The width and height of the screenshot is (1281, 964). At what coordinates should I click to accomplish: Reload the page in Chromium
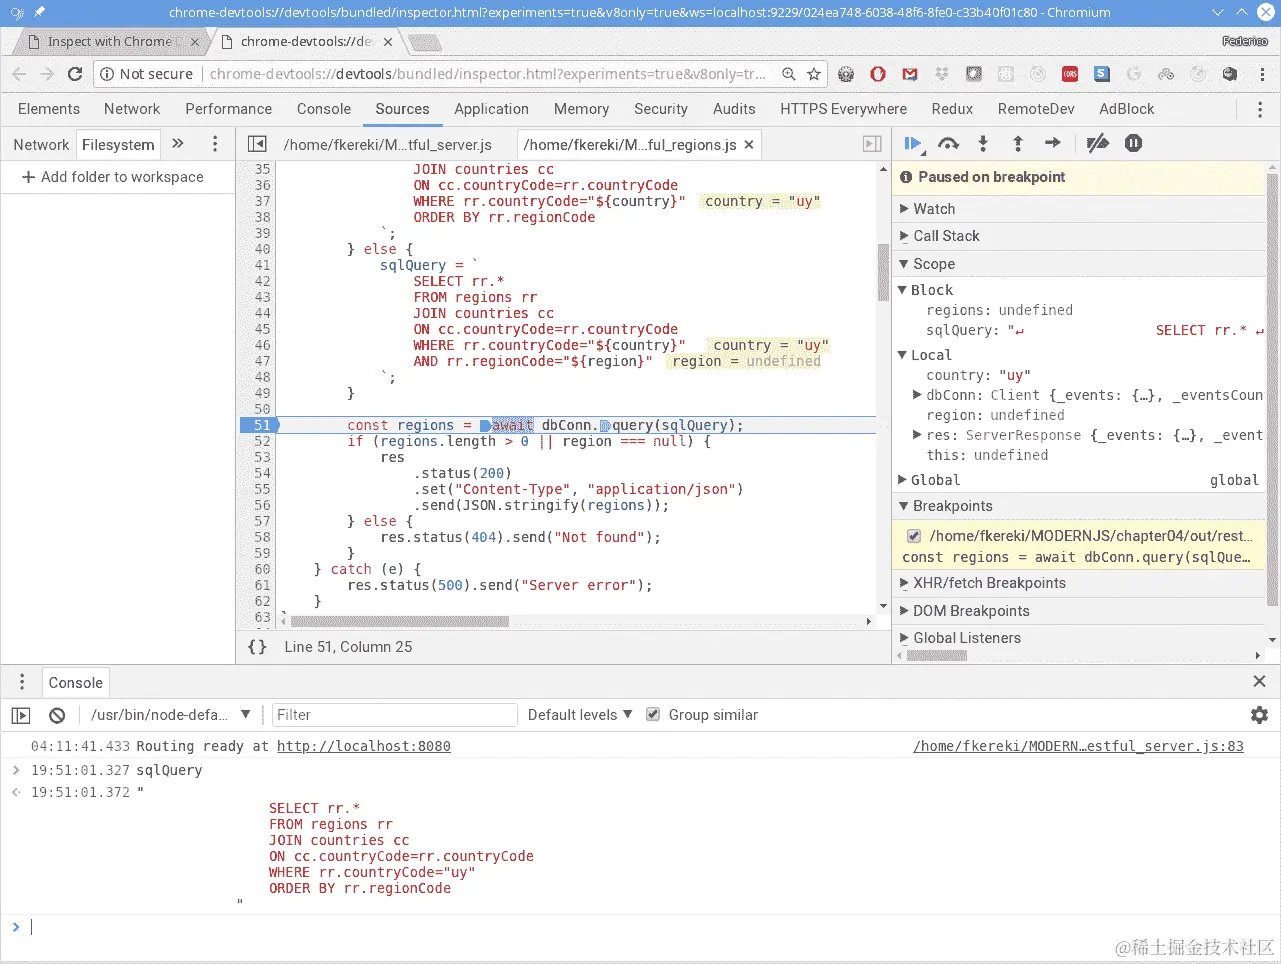tap(75, 74)
